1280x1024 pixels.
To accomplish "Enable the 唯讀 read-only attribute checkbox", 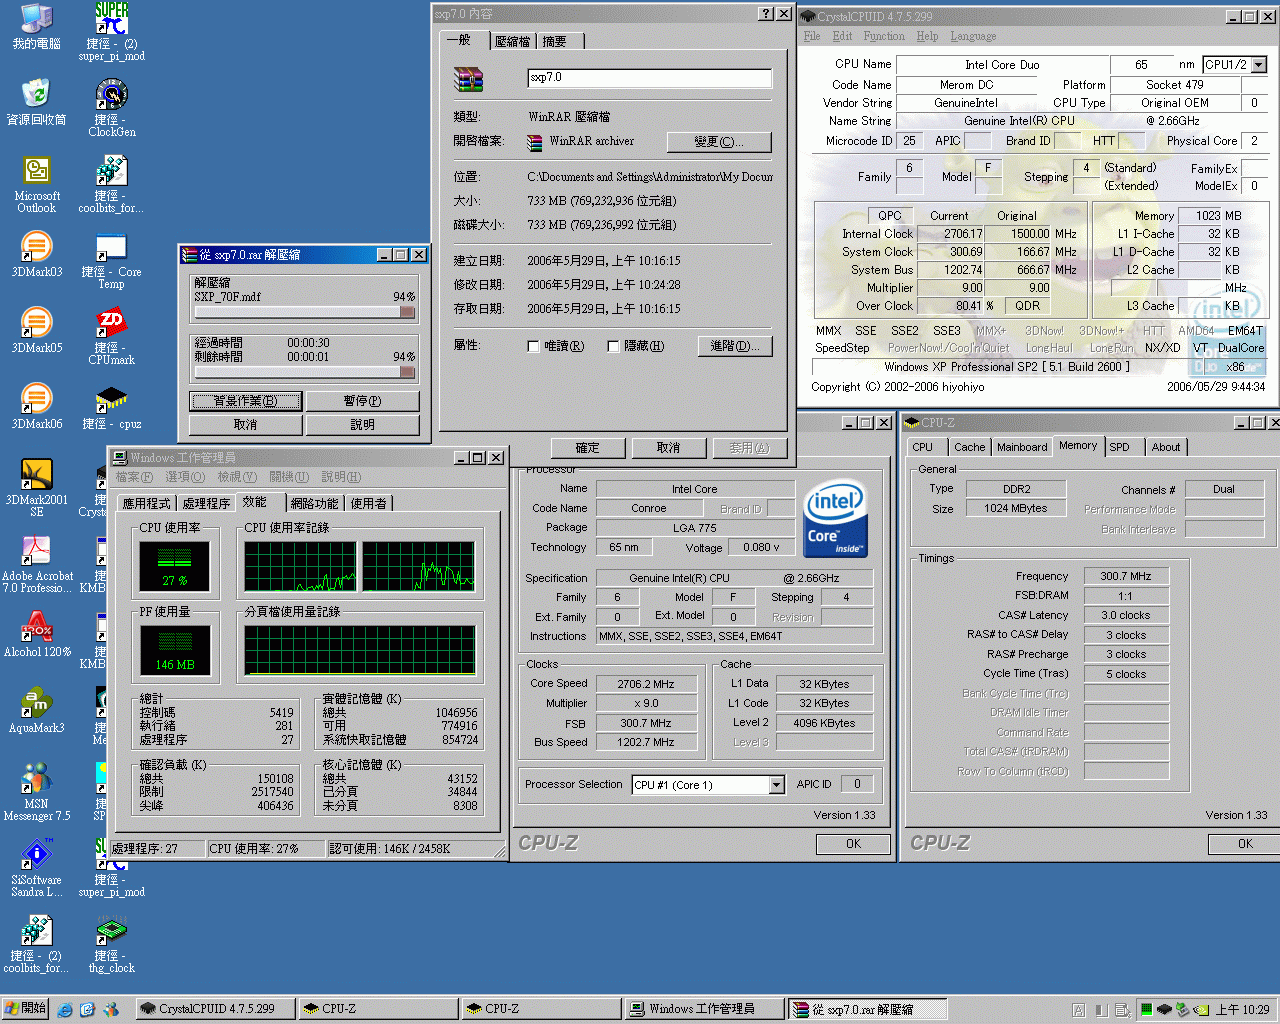I will [x=534, y=346].
